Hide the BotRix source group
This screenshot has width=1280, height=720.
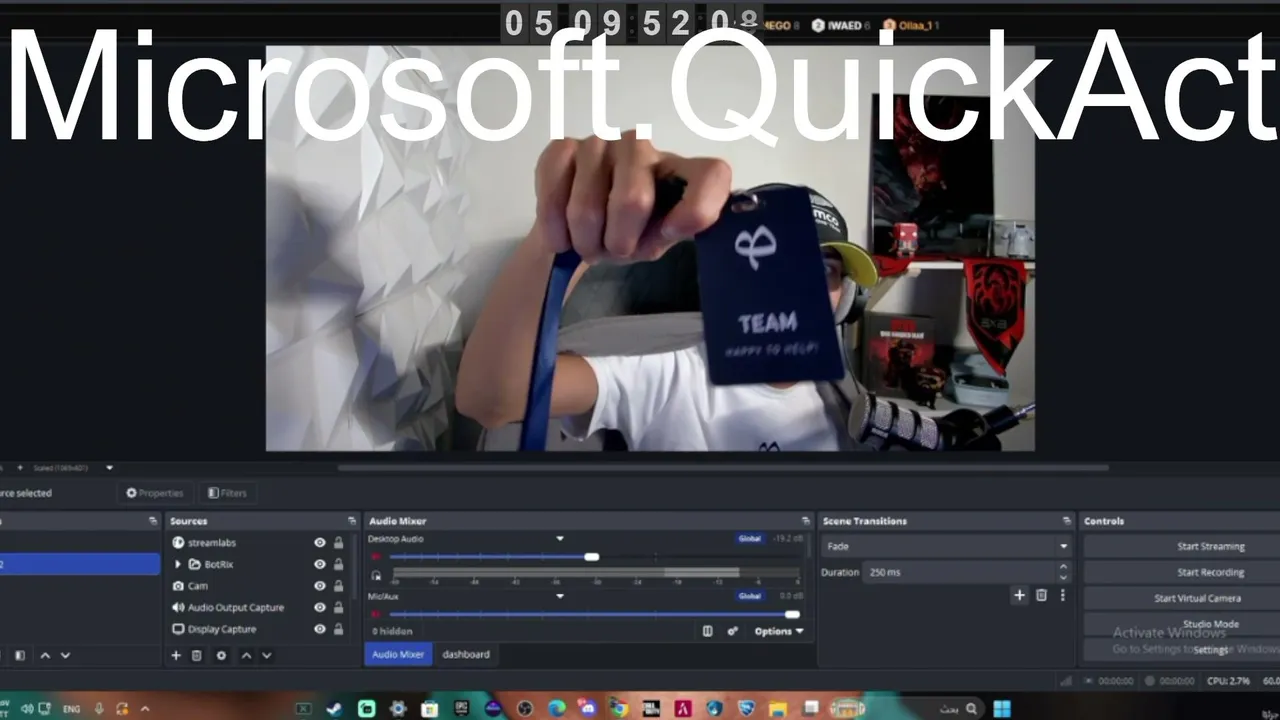[320, 565]
